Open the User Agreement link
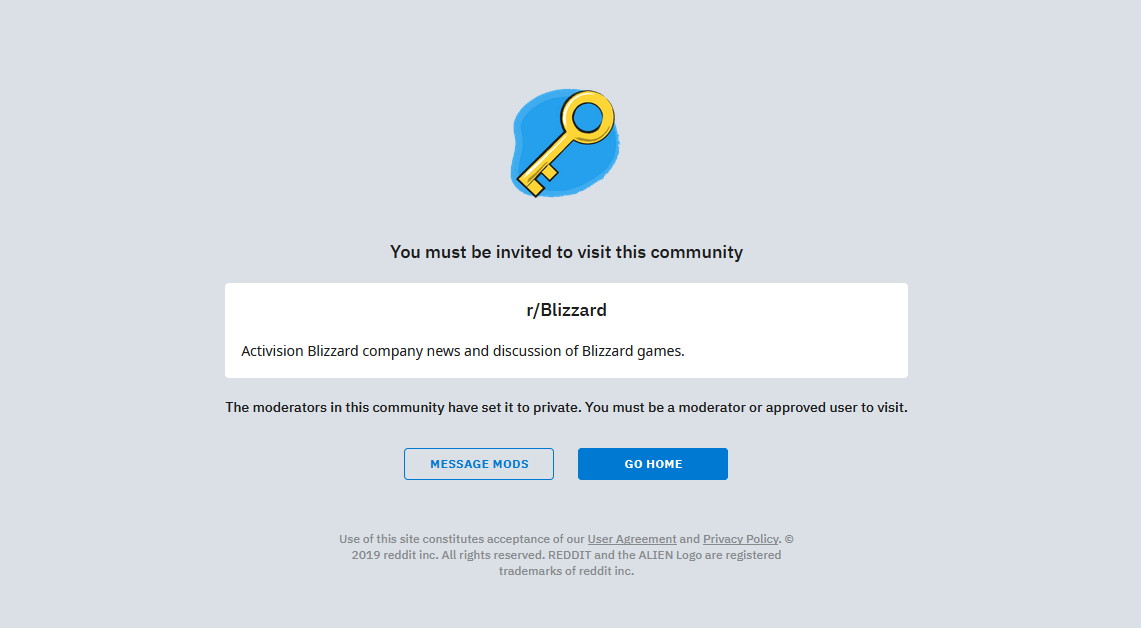Screen dimensions: 1141x628 632,538
